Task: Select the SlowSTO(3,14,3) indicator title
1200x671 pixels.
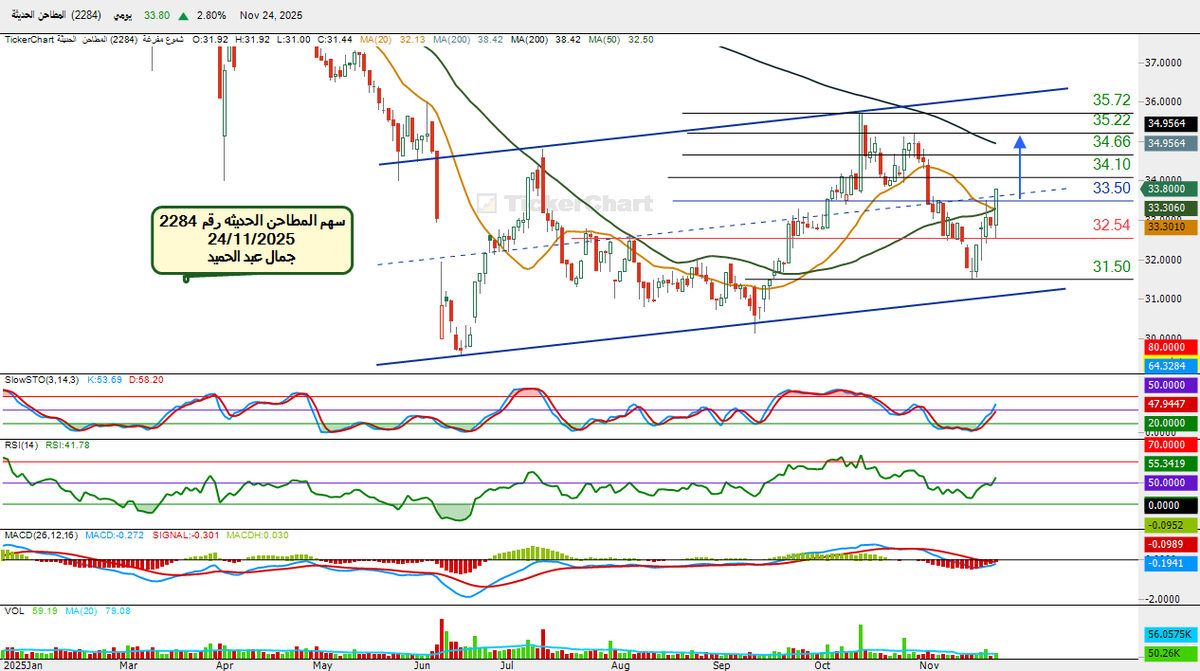Action: (x=40, y=380)
